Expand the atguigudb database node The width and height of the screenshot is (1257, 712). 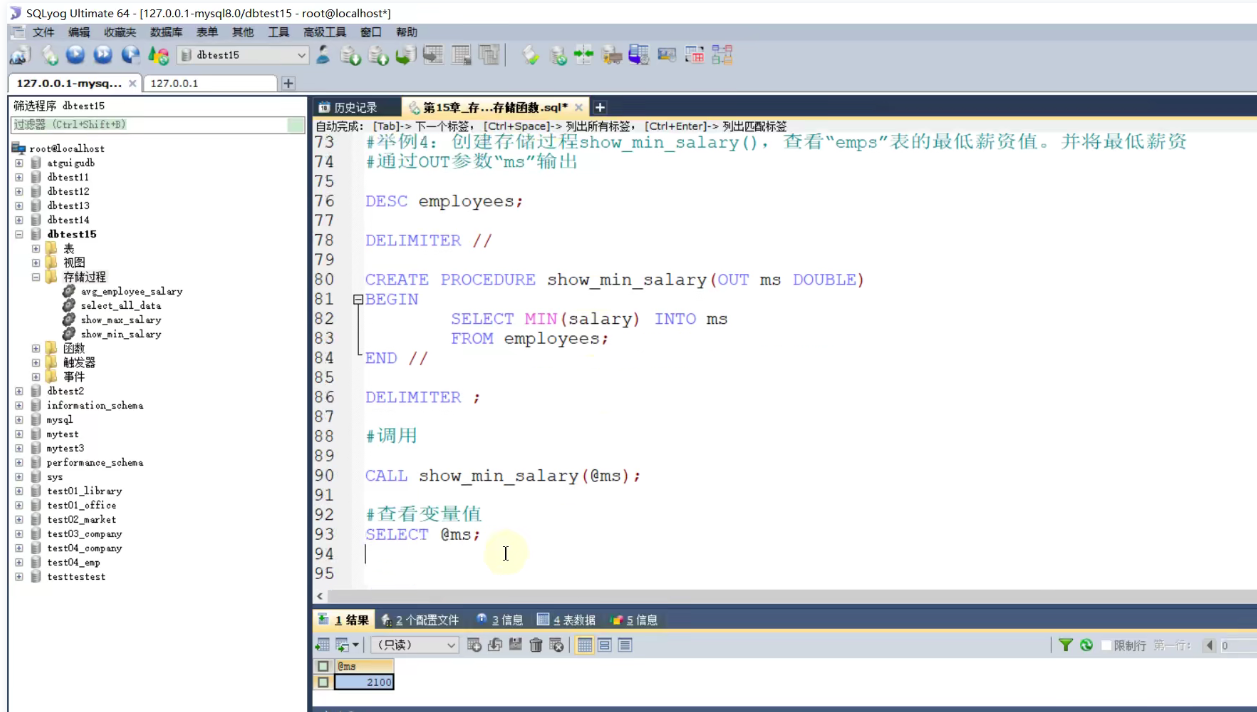(19, 163)
